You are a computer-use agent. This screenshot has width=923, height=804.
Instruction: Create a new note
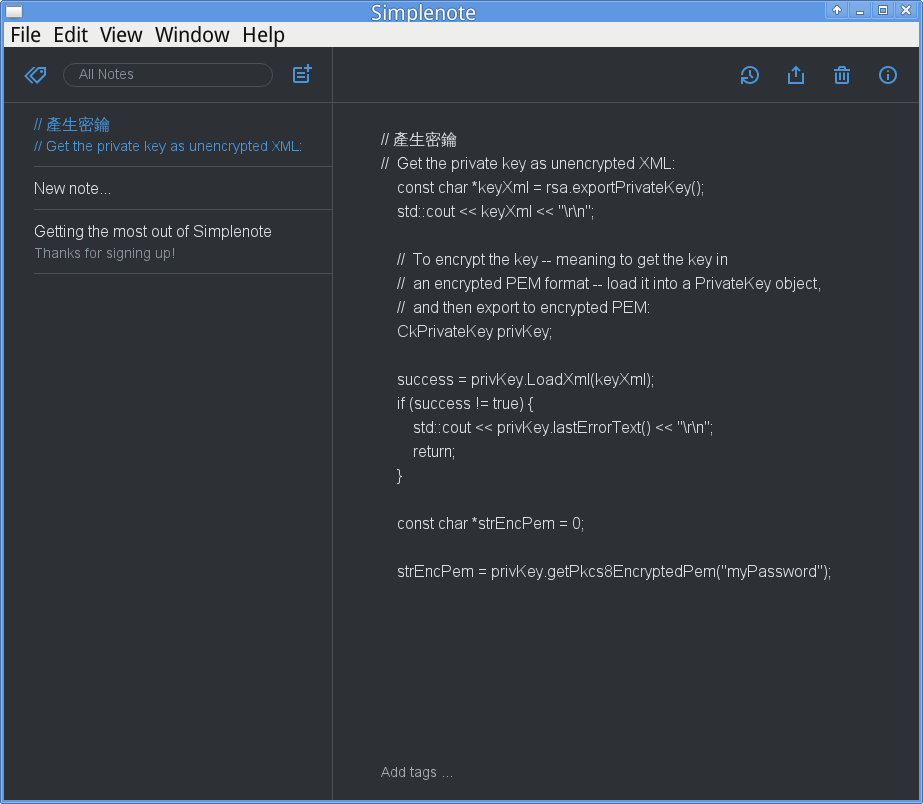coord(302,75)
